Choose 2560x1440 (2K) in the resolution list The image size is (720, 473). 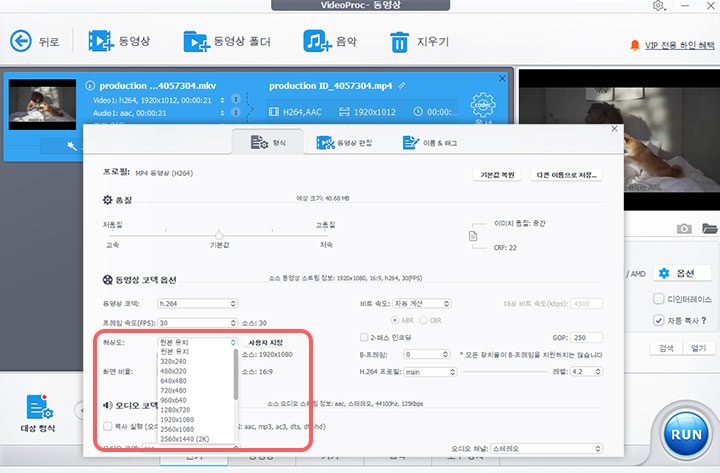pos(185,439)
